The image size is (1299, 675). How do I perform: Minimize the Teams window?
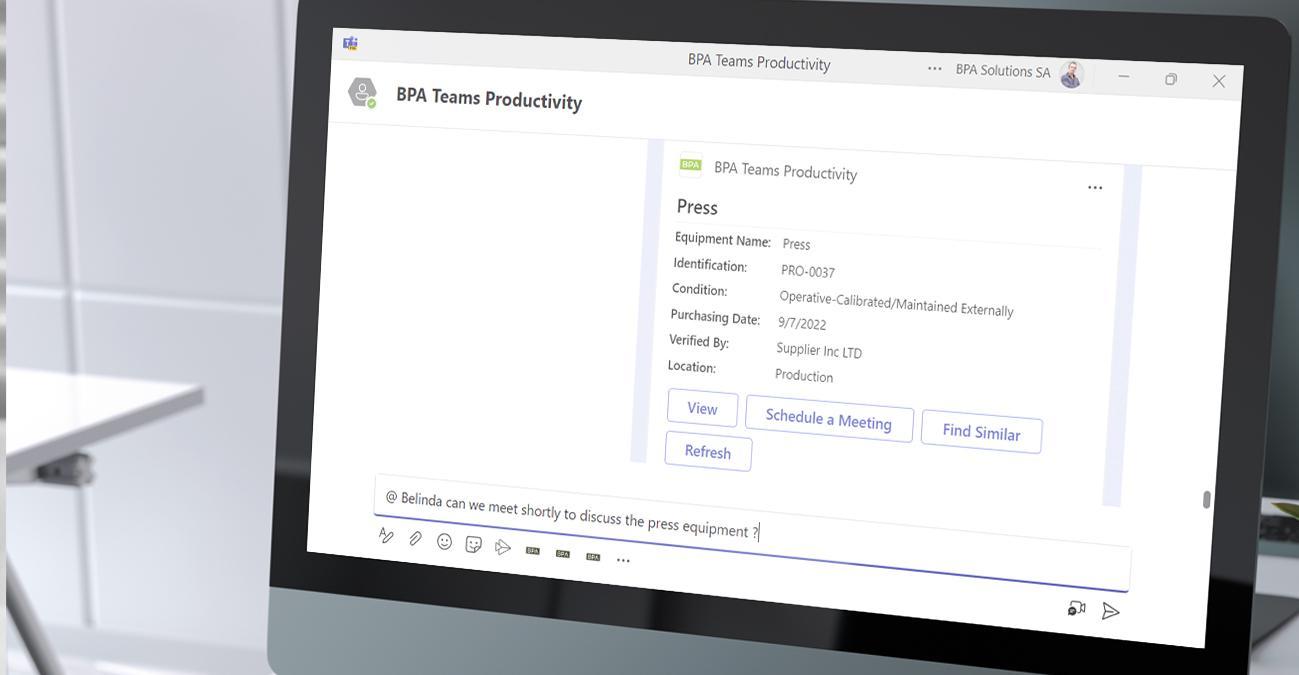pos(1123,77)
